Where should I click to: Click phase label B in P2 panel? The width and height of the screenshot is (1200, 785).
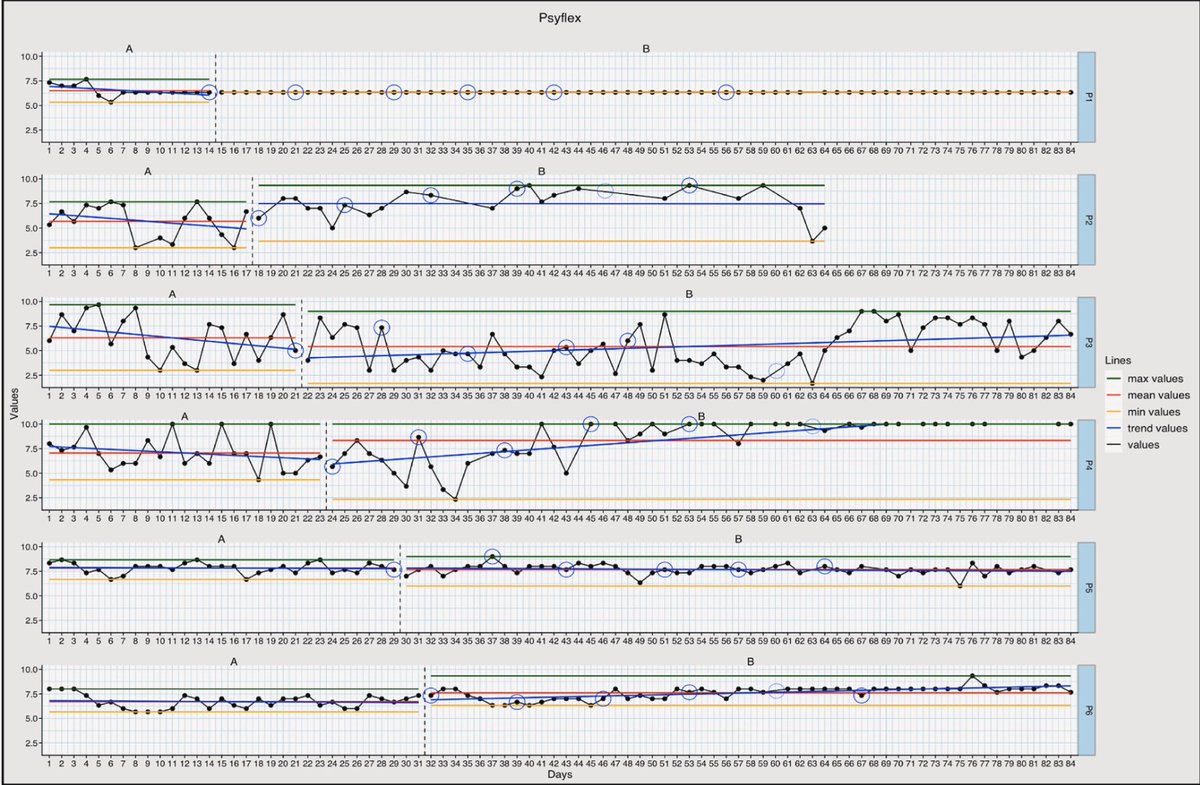(541, 171)
